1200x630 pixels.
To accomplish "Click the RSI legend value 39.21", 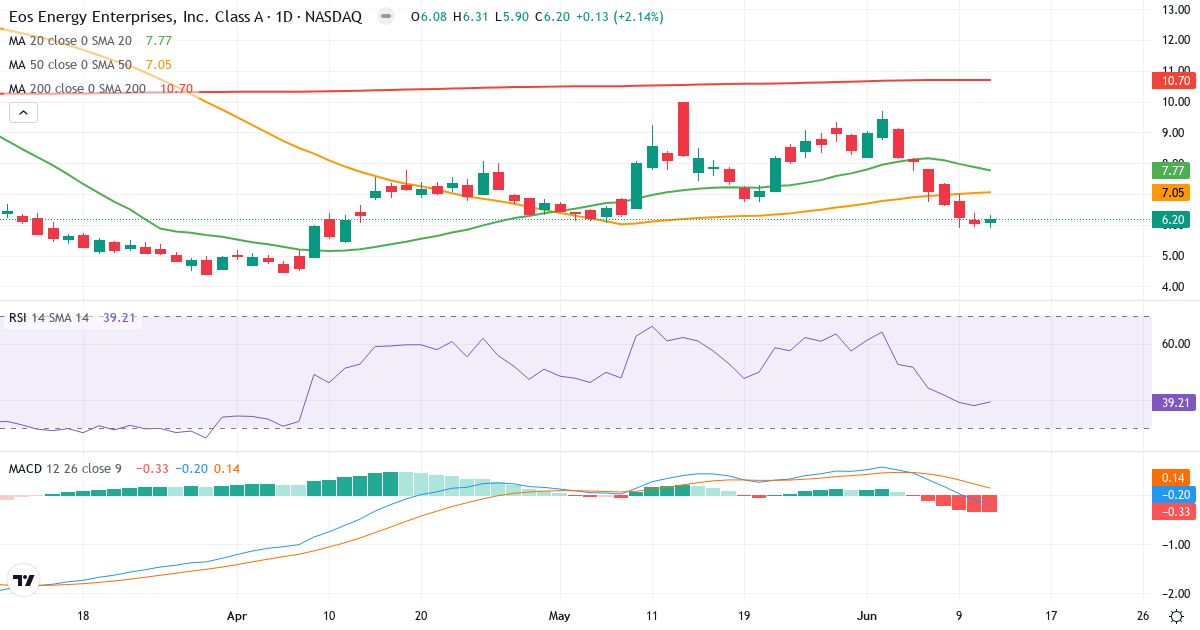I will point(119,318).
